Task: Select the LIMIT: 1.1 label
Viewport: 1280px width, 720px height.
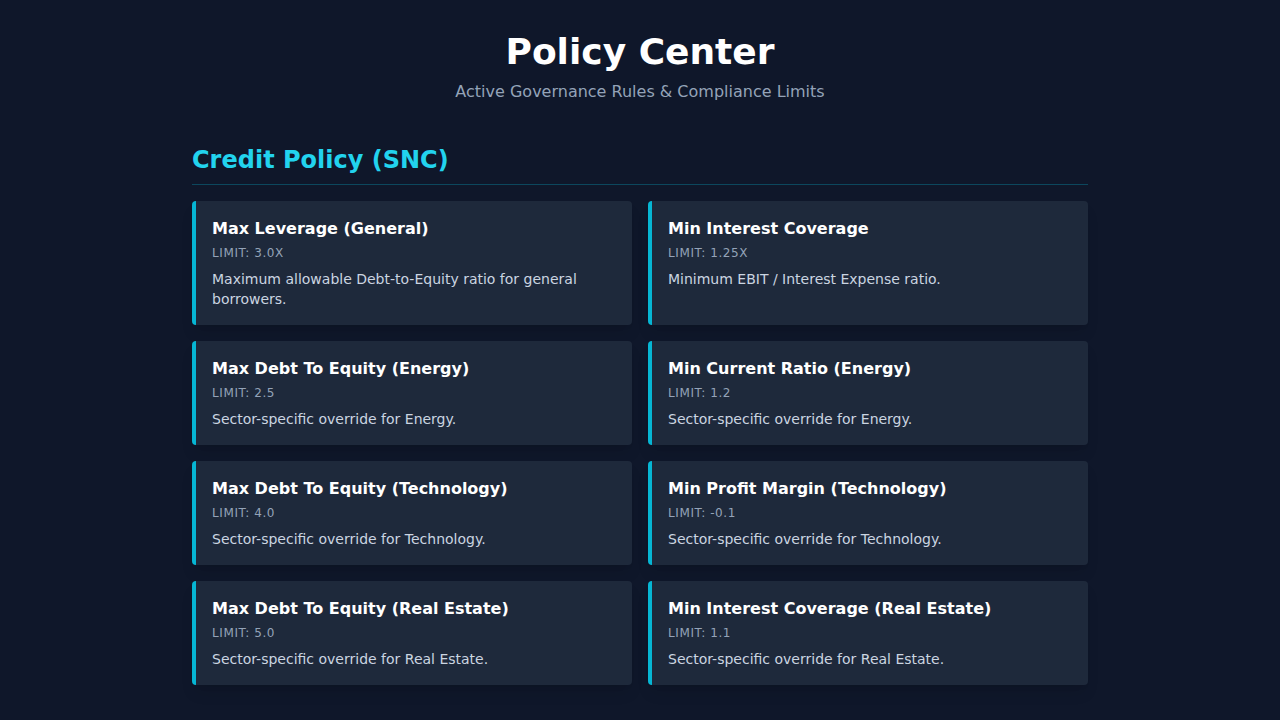Action: [699, 633]
